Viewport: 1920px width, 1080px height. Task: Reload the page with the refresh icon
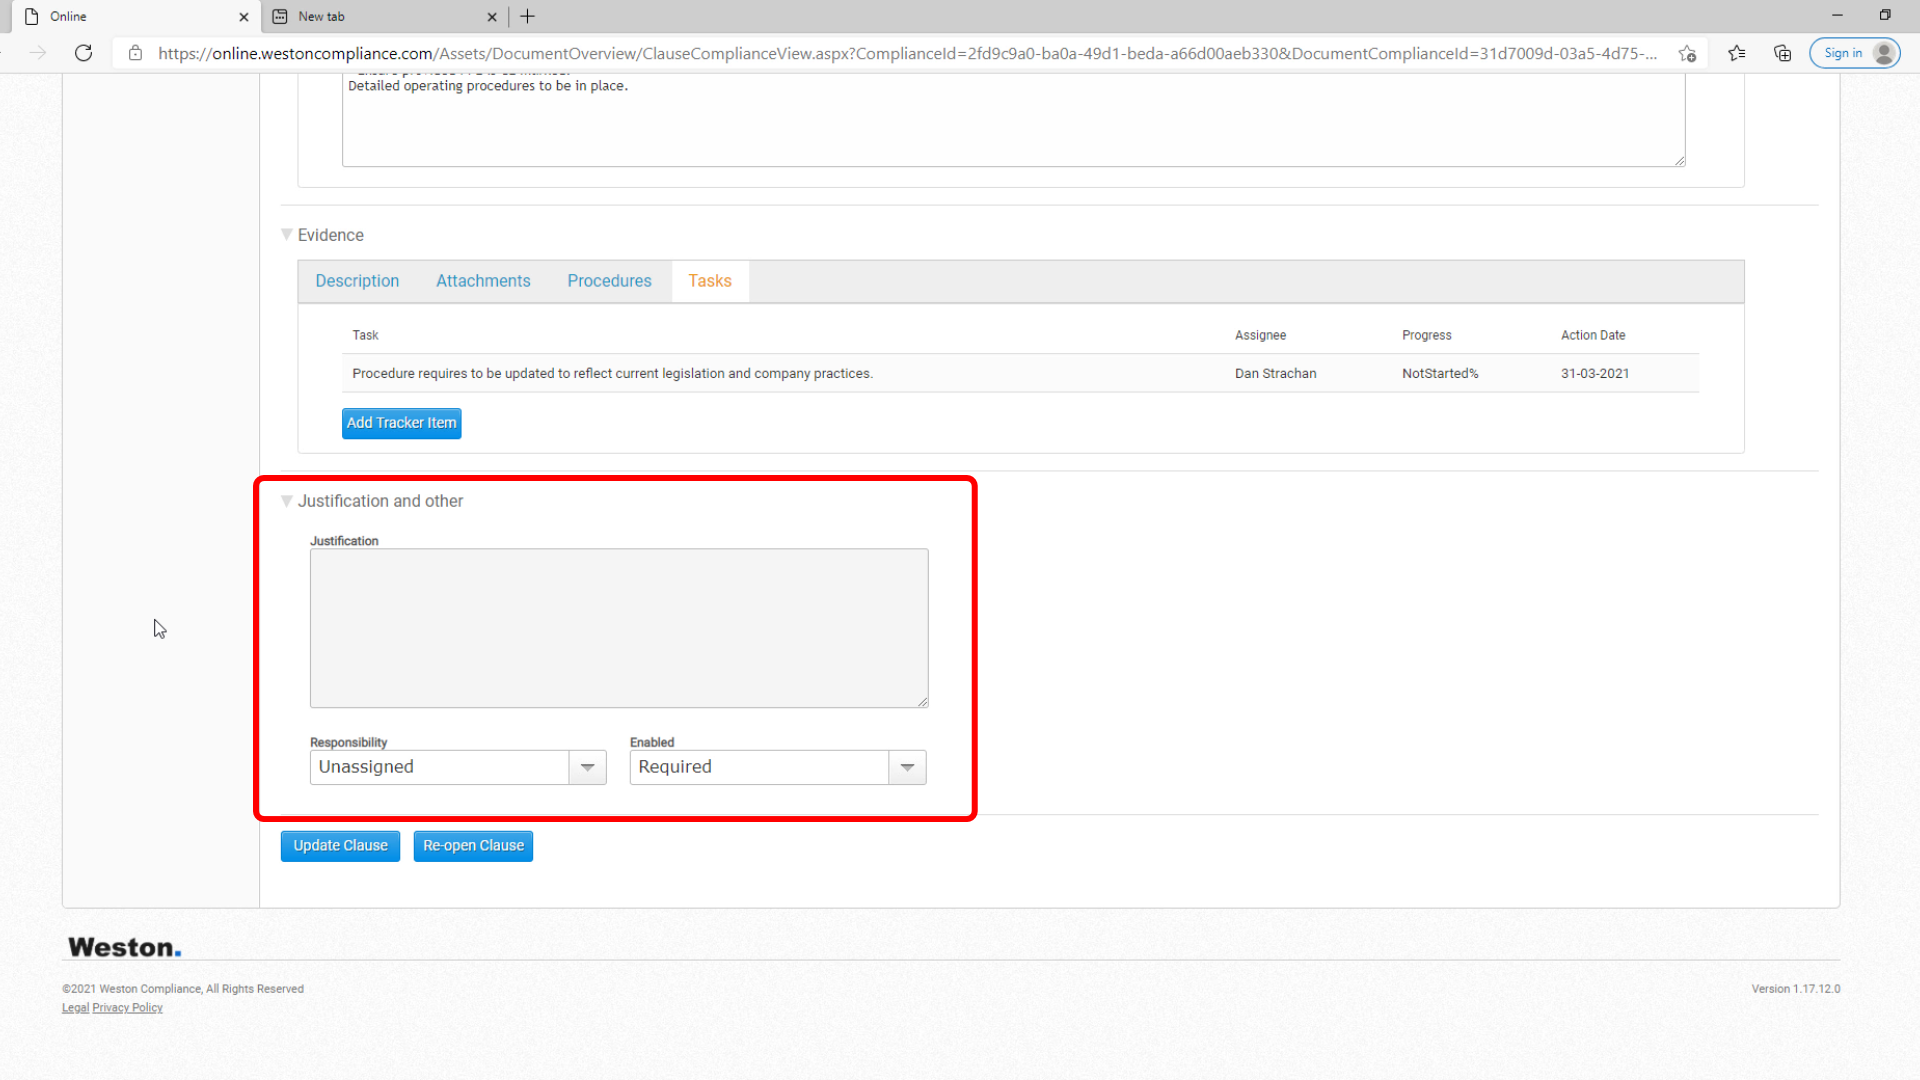pyautogui.click(x=84, y=53)
